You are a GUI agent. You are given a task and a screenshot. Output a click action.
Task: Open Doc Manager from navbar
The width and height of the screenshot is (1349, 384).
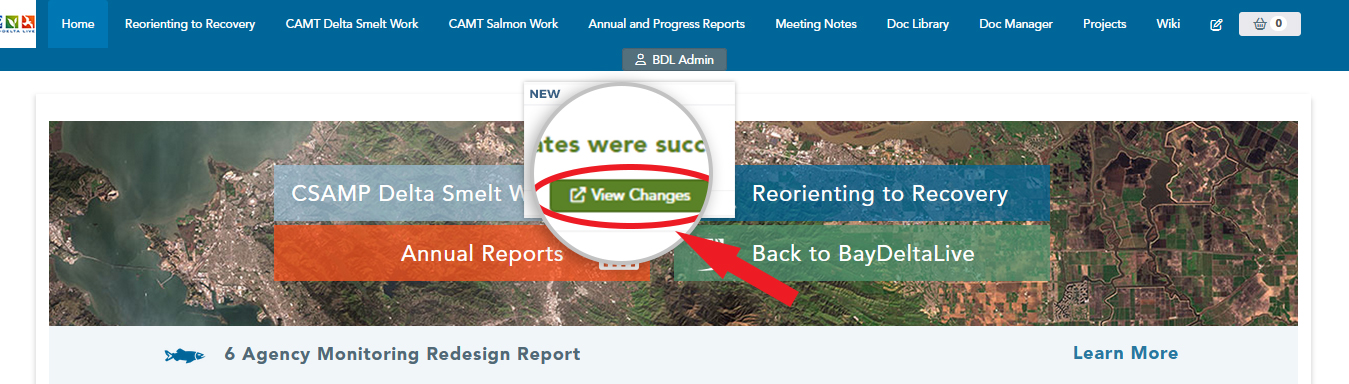pyautogui.click(x=1016, y=24)
